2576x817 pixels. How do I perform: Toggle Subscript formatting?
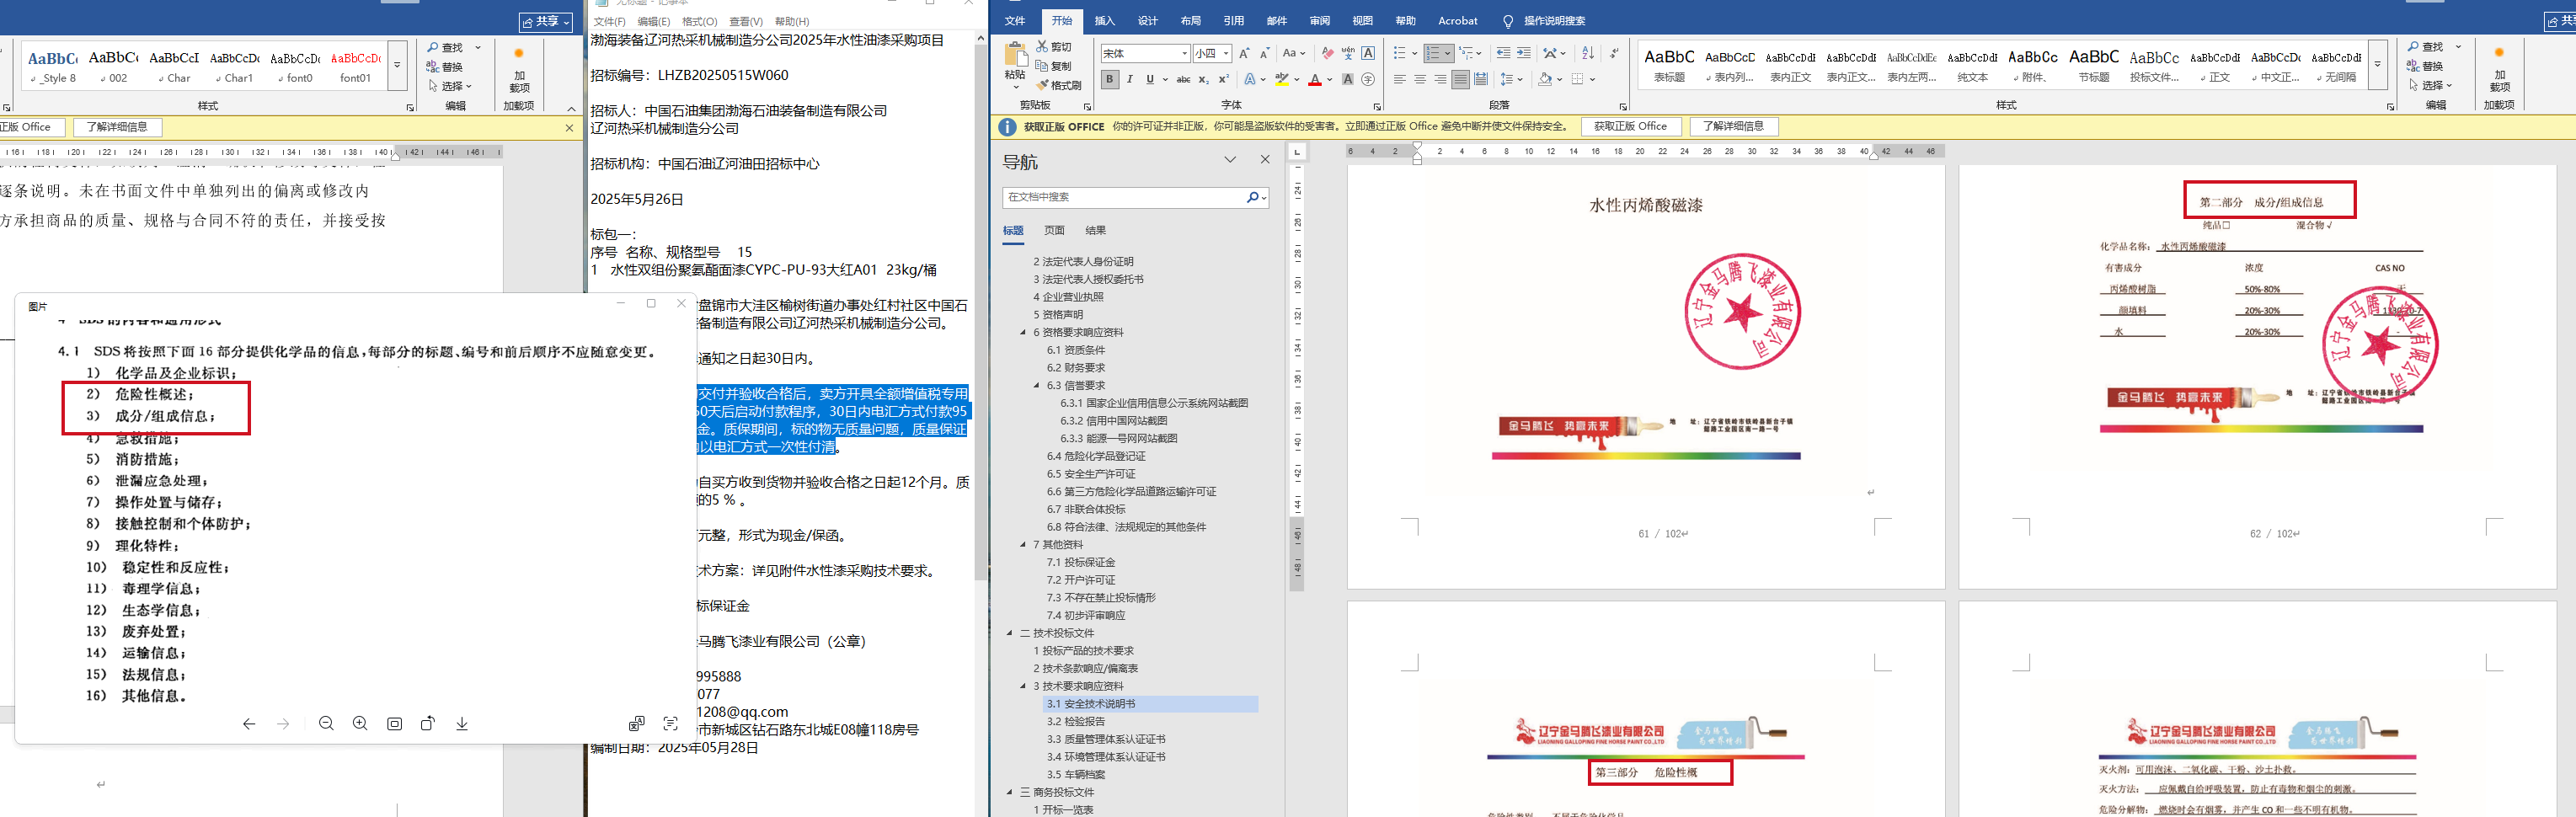(x=1203, y=79)
